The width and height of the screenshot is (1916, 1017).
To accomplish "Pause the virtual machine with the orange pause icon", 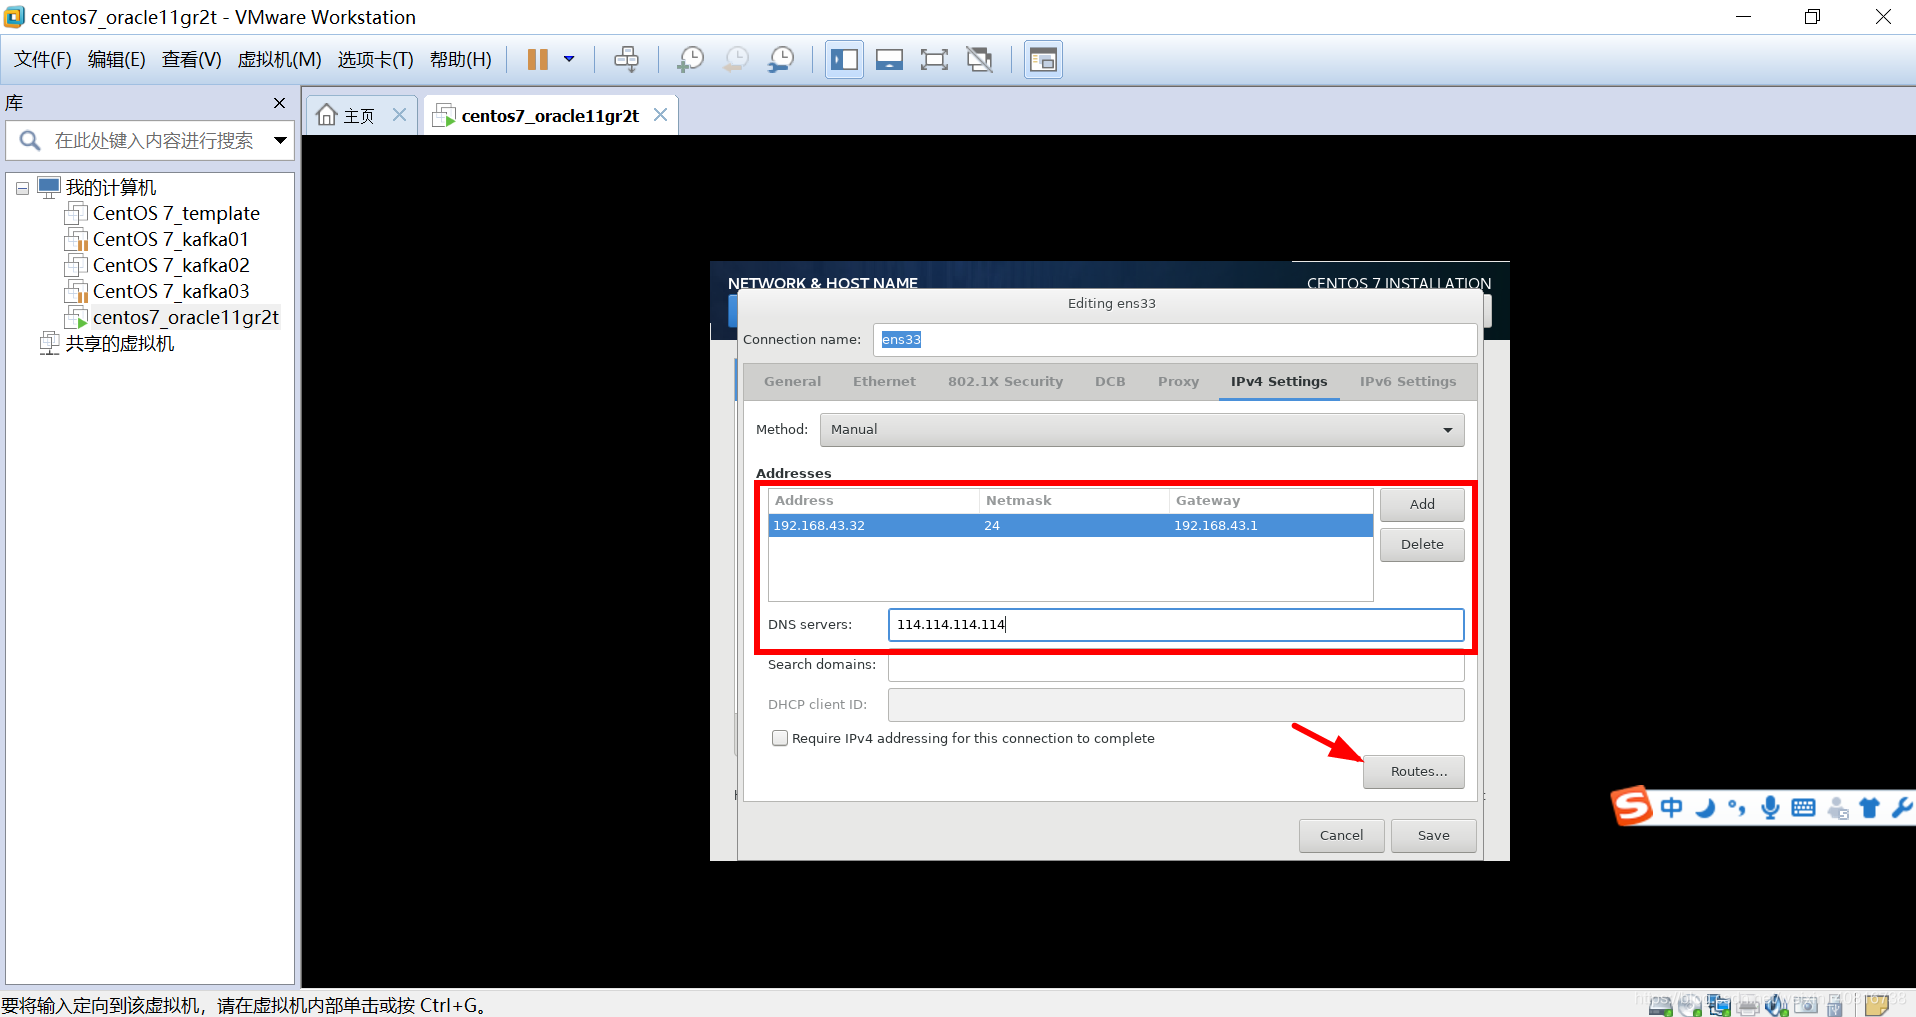I will pyautogui.click(x=538, y=60).
